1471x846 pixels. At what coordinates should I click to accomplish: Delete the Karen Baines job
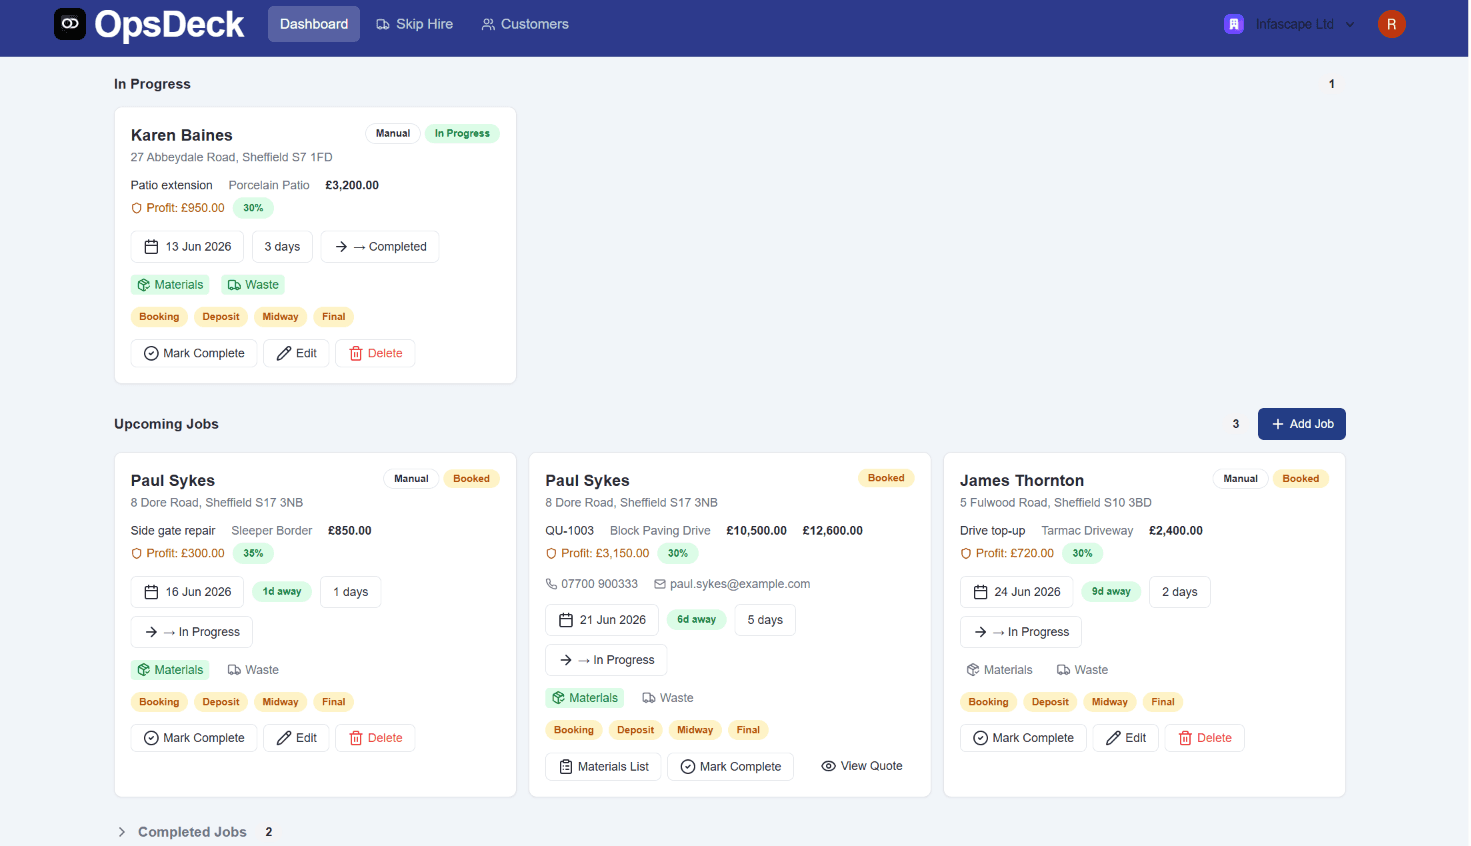[375, 353]
